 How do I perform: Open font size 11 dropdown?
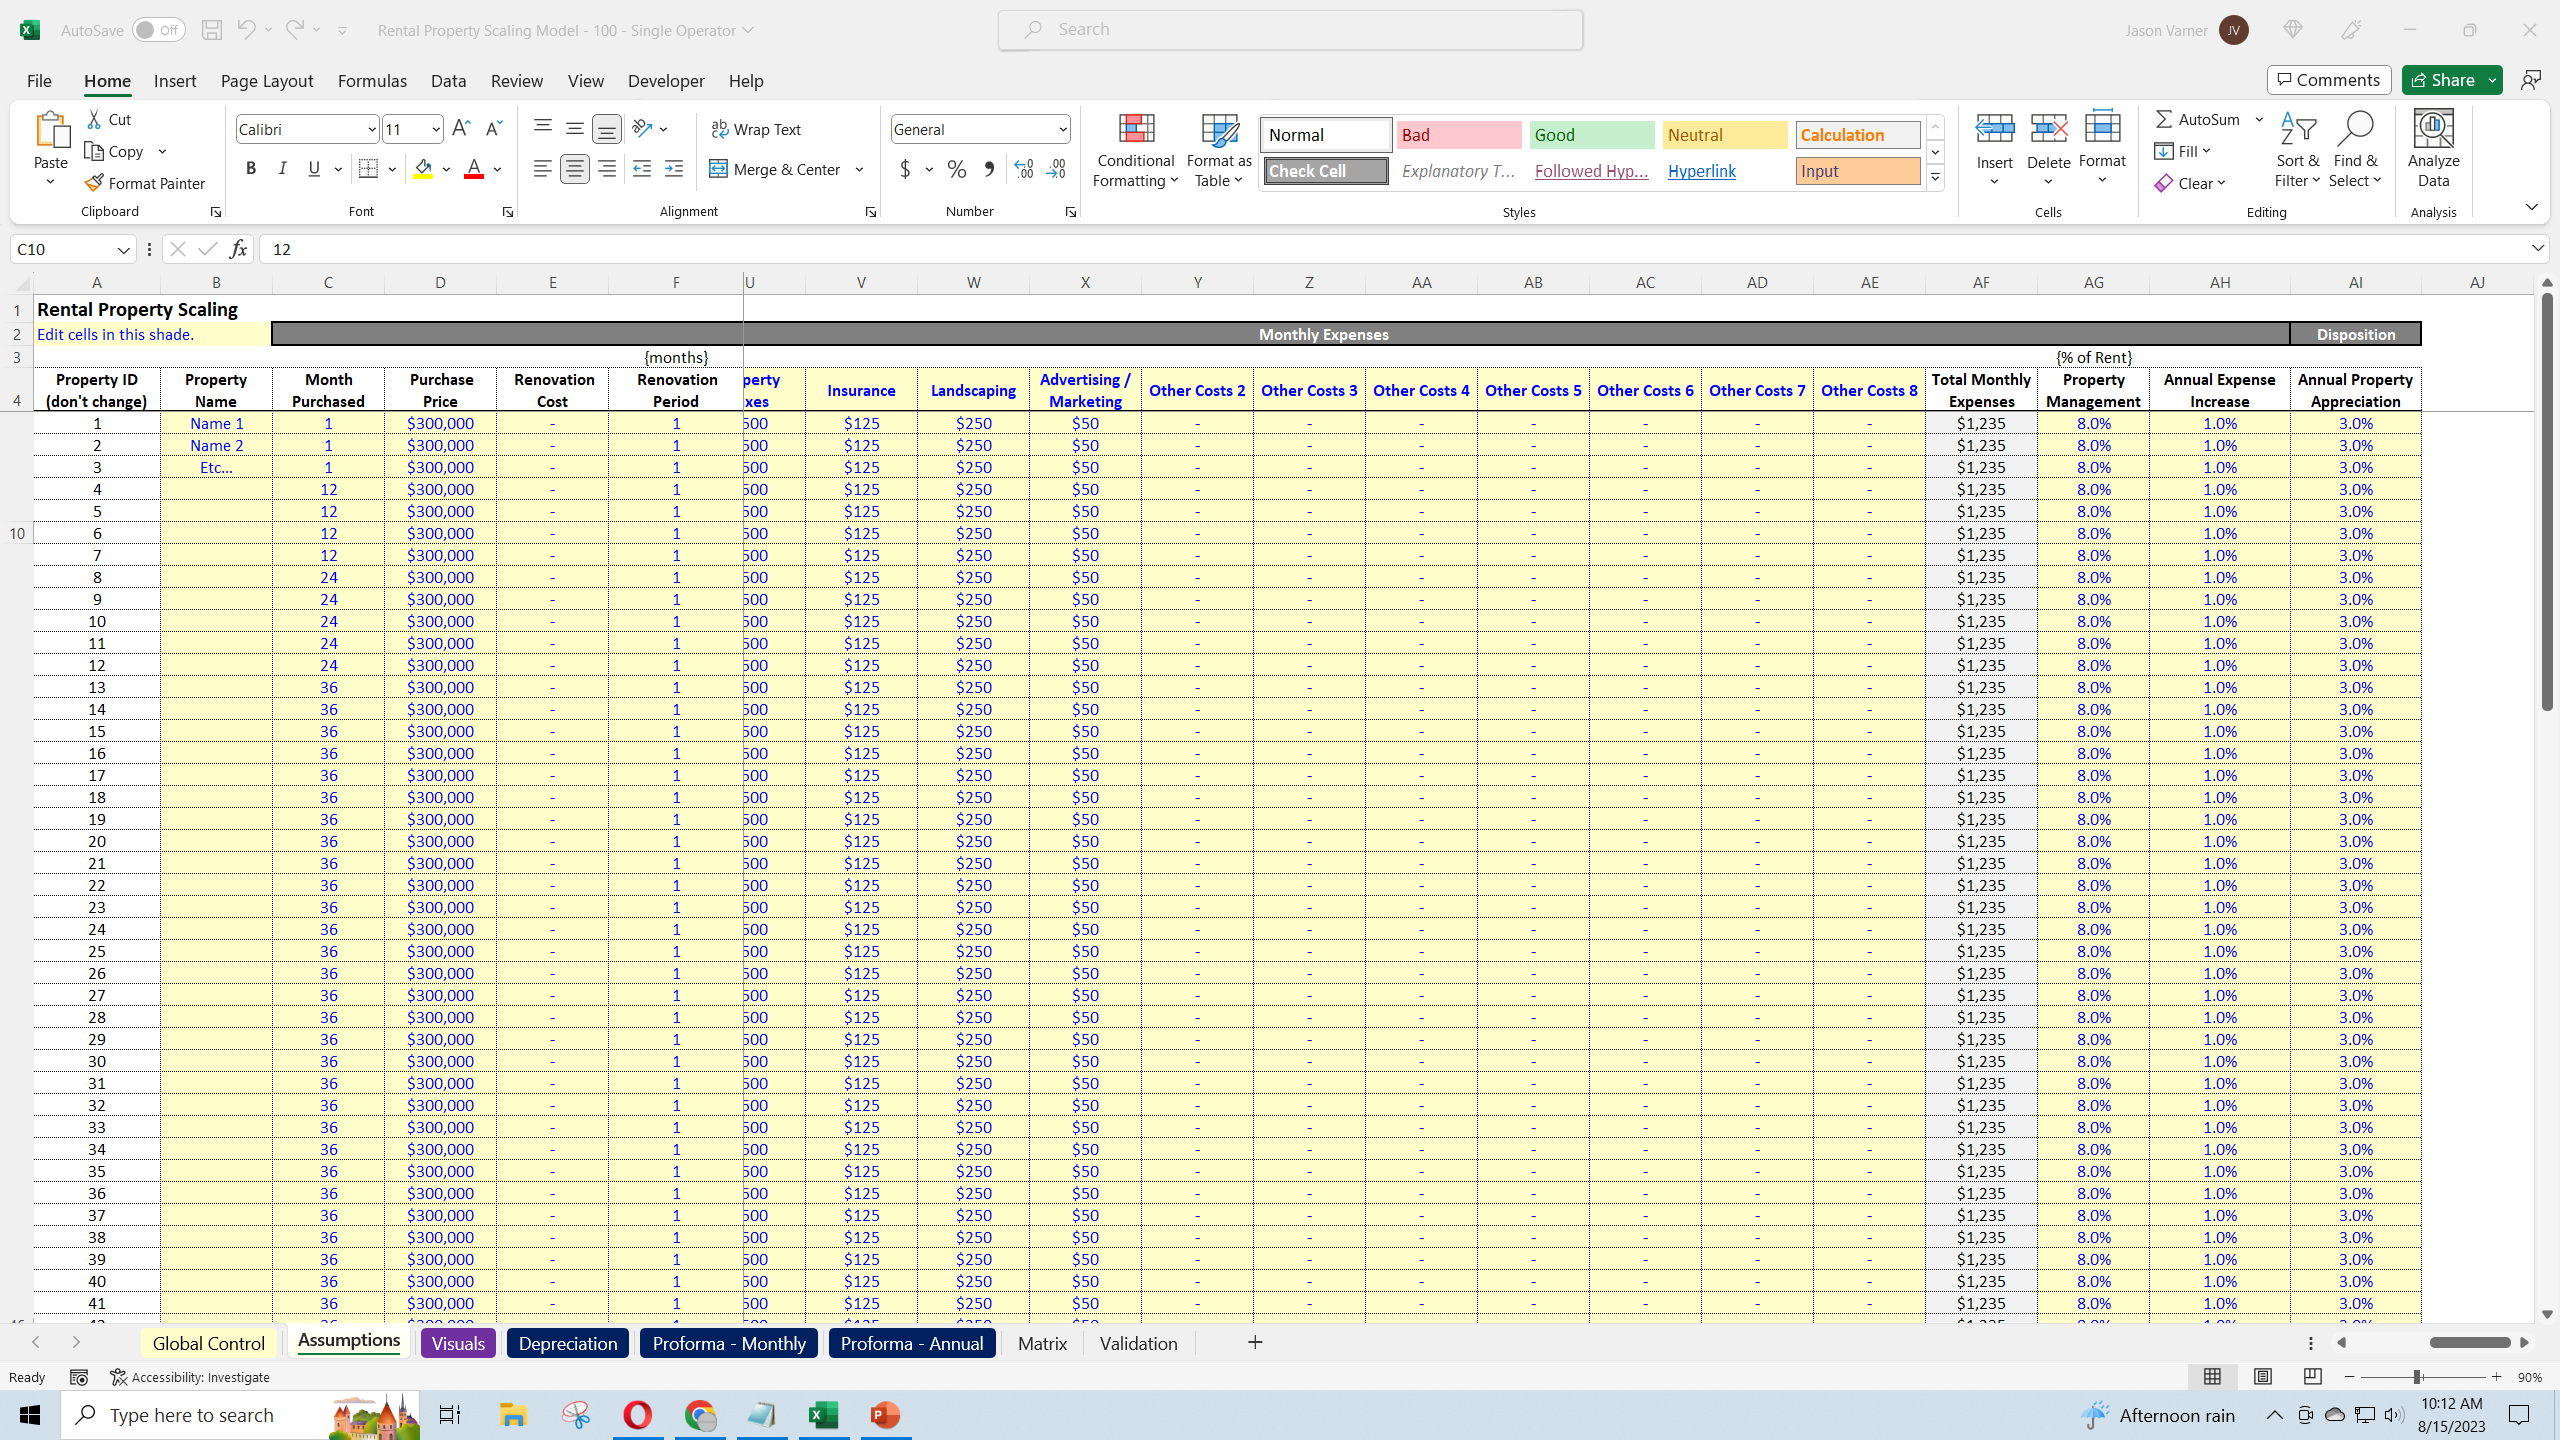point(436,129)
